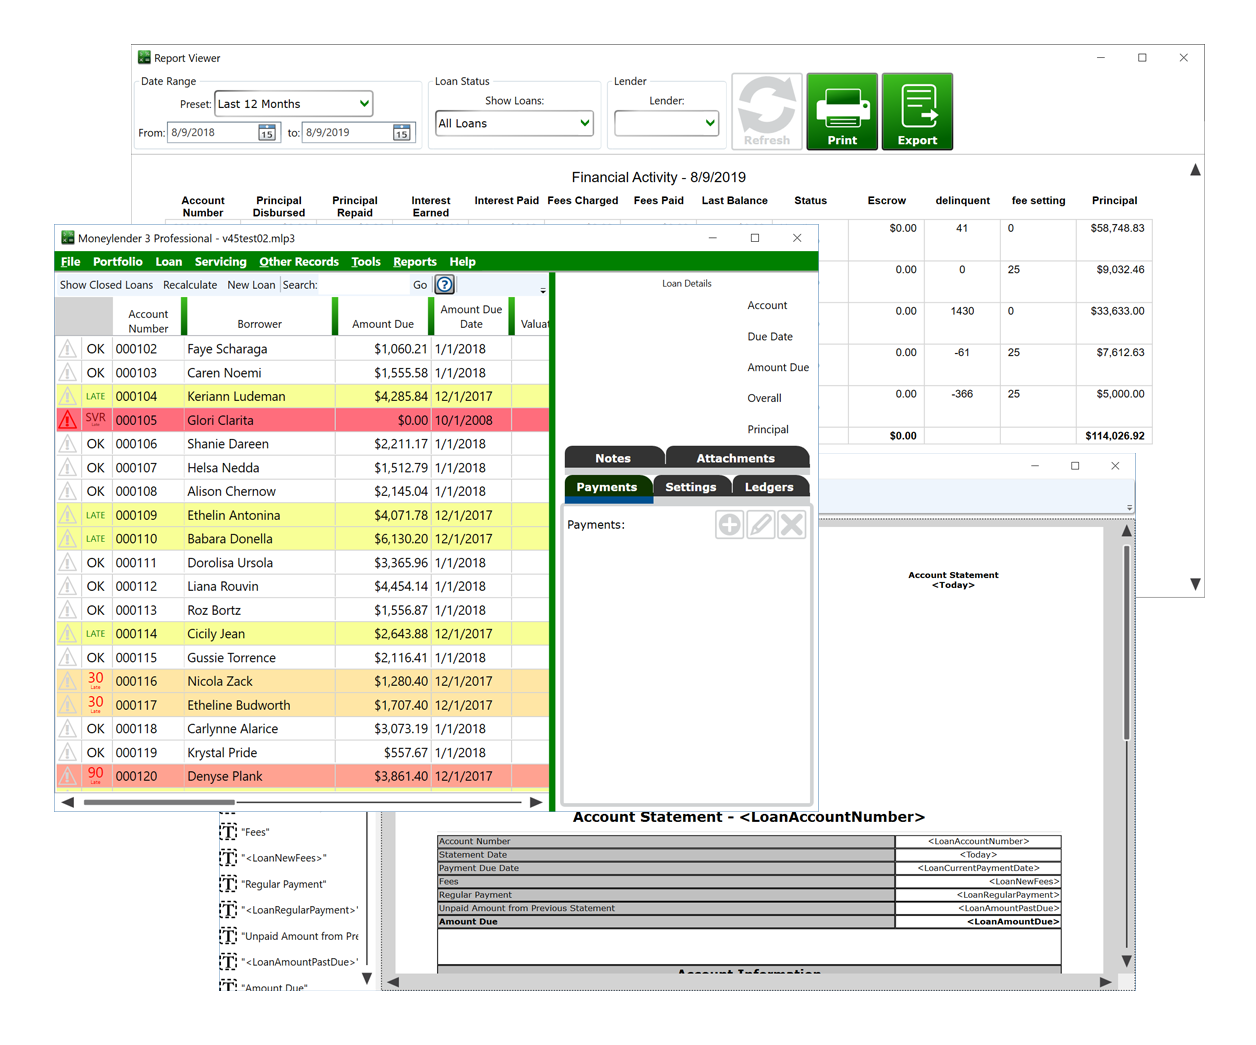Click the statement designer vertical scrollbar thumb
The height and width of the screenshot is (1045, 1256).
click(x=1127, y=642)
